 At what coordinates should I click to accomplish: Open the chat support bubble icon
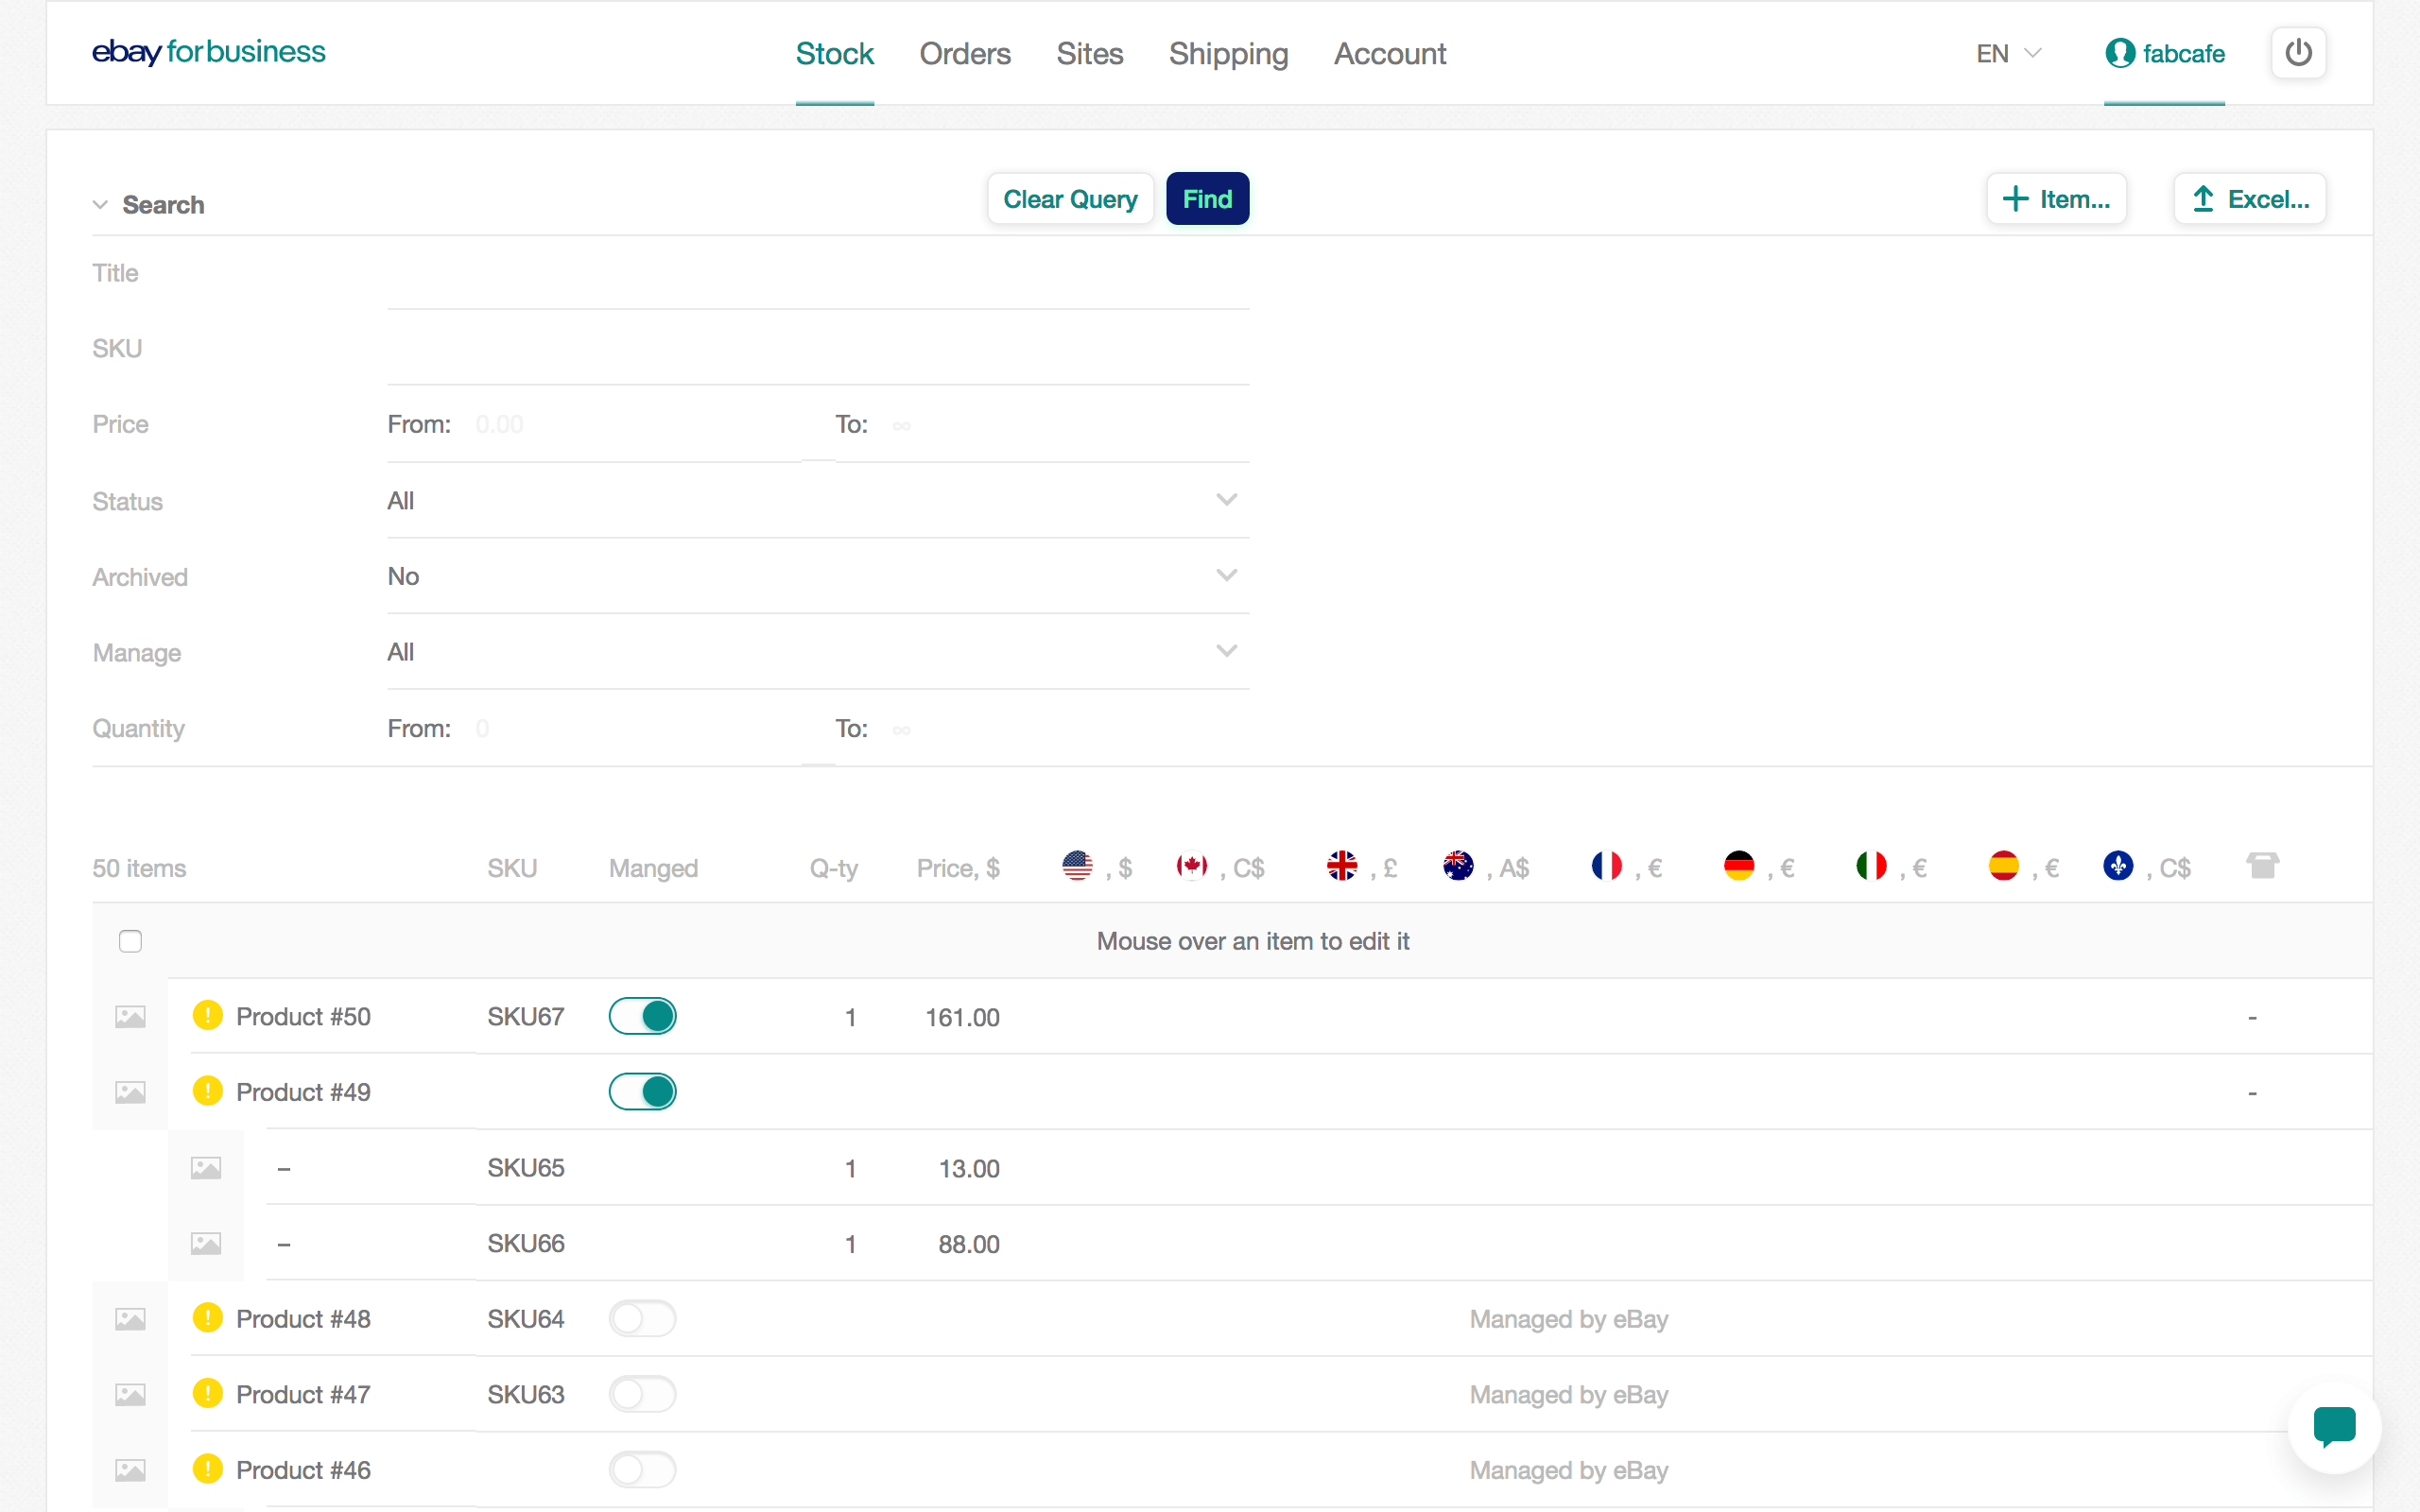point(2334,1426)
